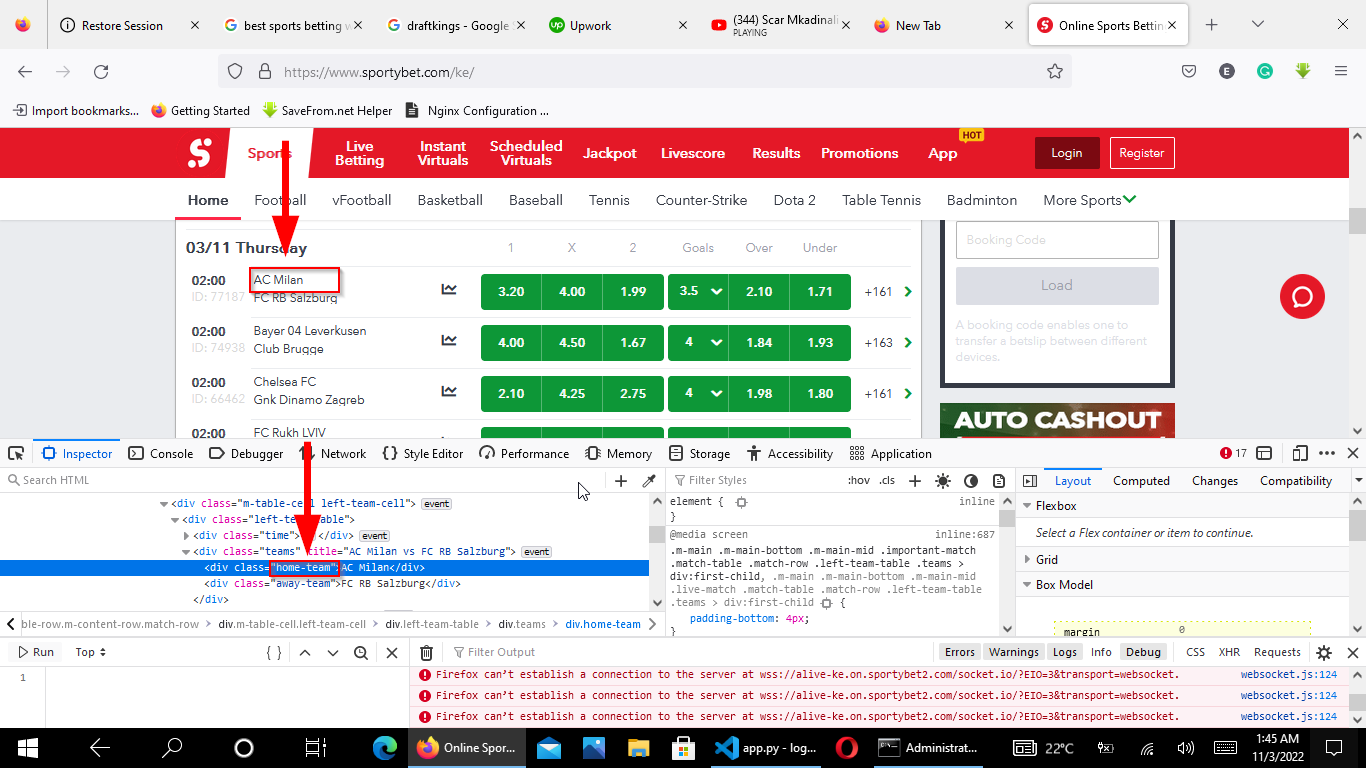The width and height of the screenshot is (1366, 768).
Task: Select the iframe picker in DevTools toolbar
Action: 1264,453
